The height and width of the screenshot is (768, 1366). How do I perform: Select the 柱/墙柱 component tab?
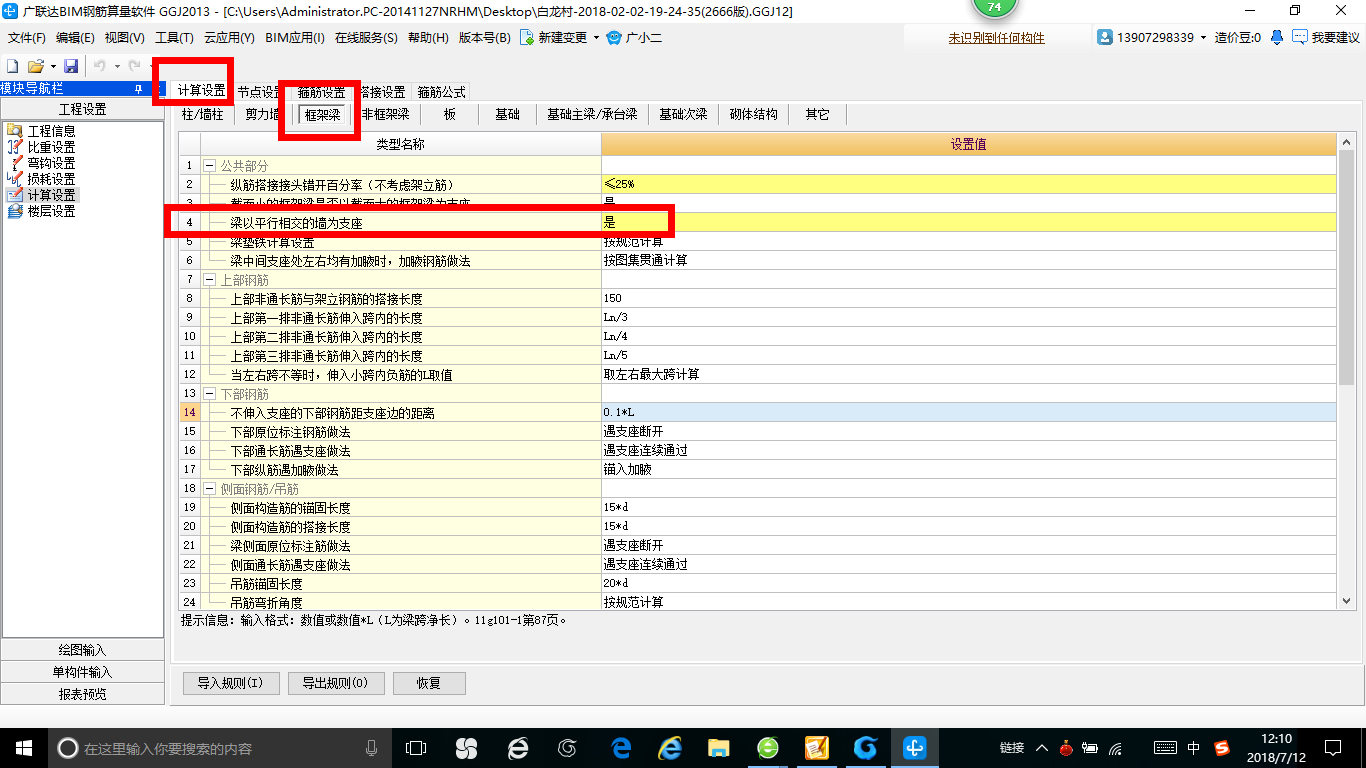[202, 115]
